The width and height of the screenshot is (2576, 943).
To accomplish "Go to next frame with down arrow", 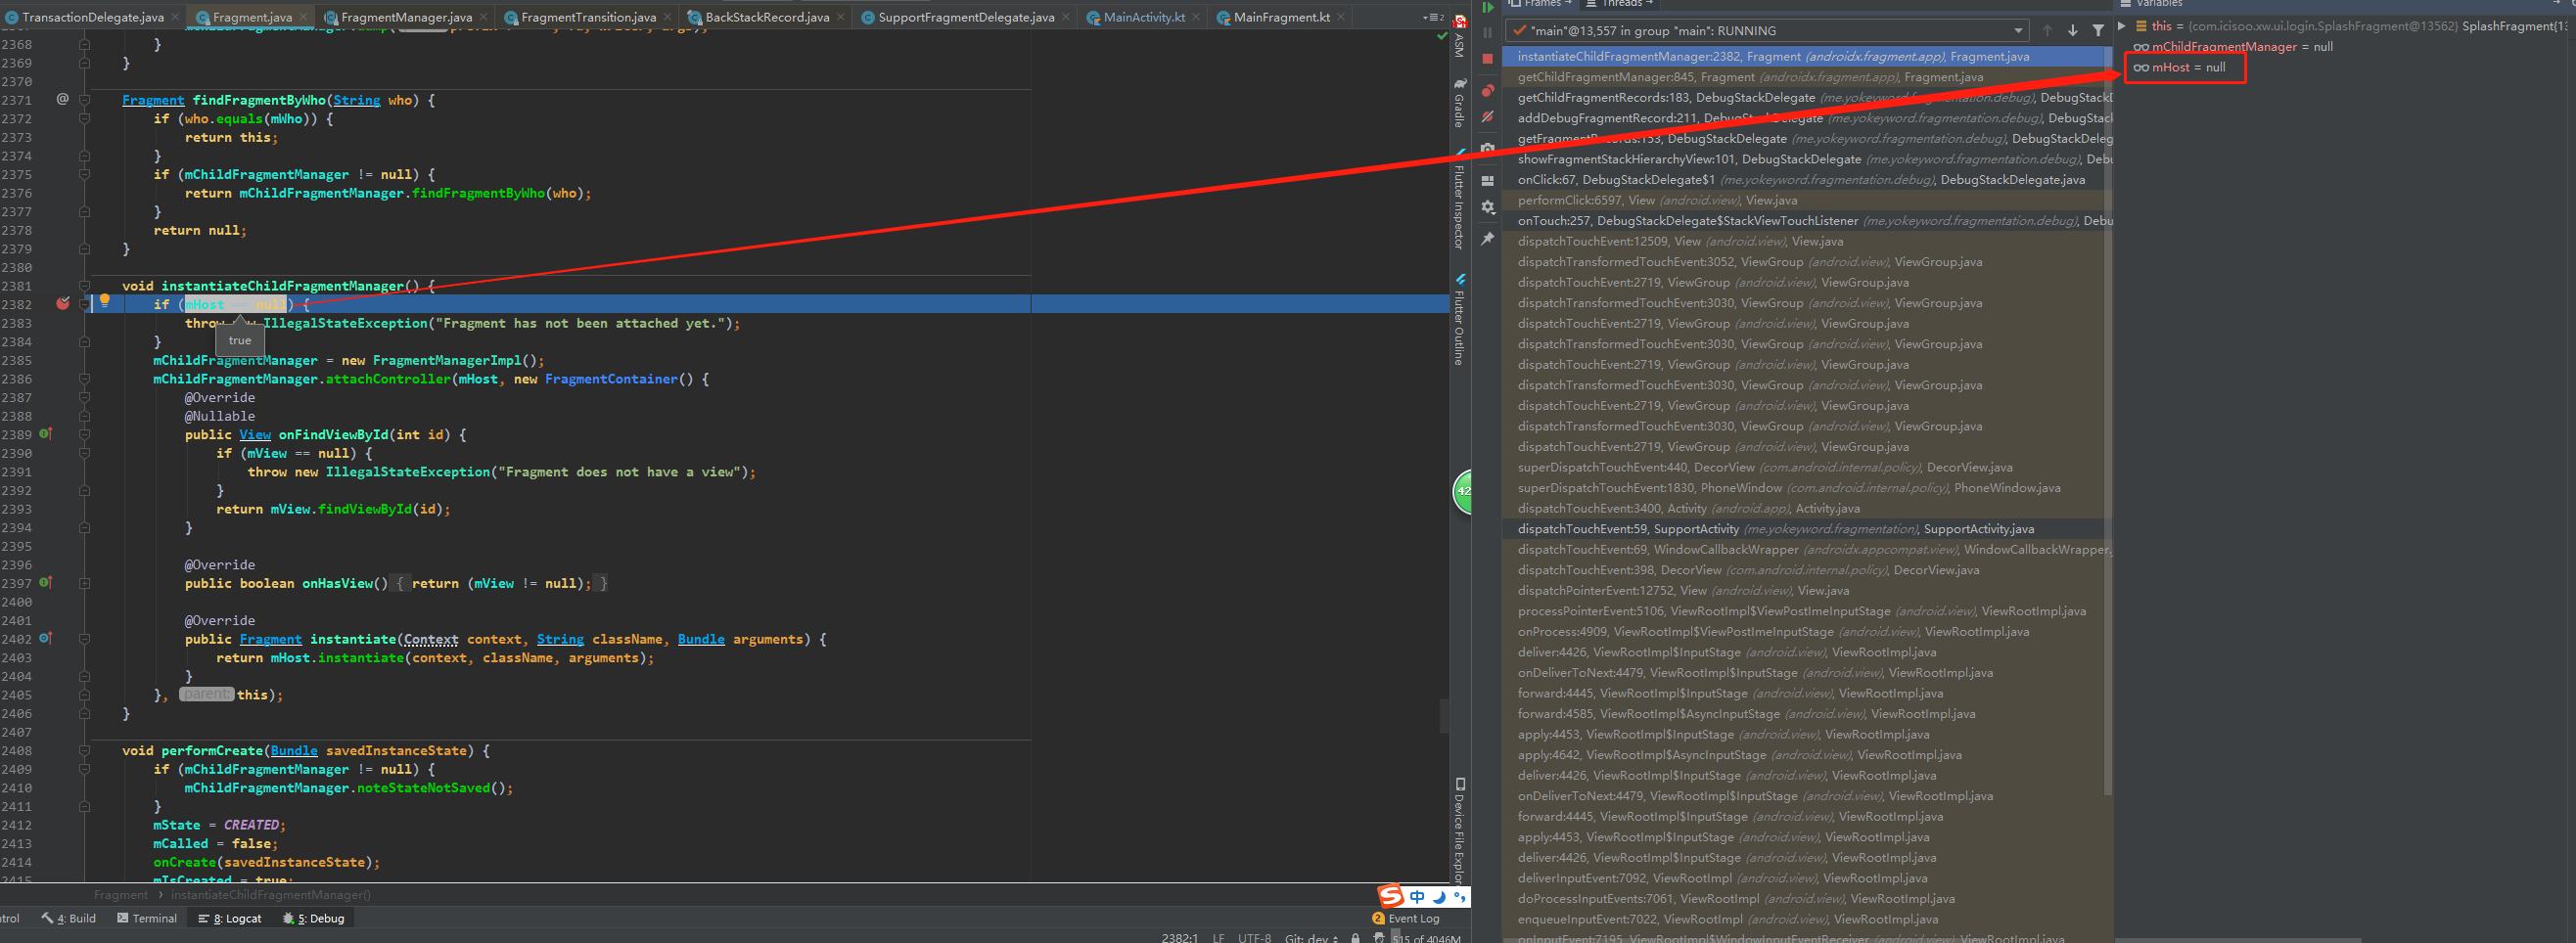I will click(2073, 31).
